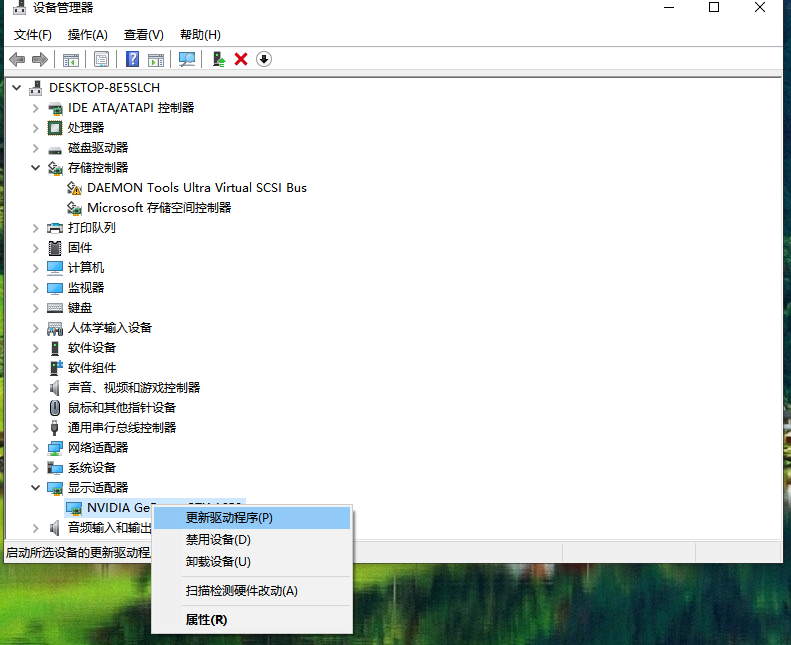Scan for hardware changes via monitor icon
Screen dimensions: 791x645
coord(187,60)
